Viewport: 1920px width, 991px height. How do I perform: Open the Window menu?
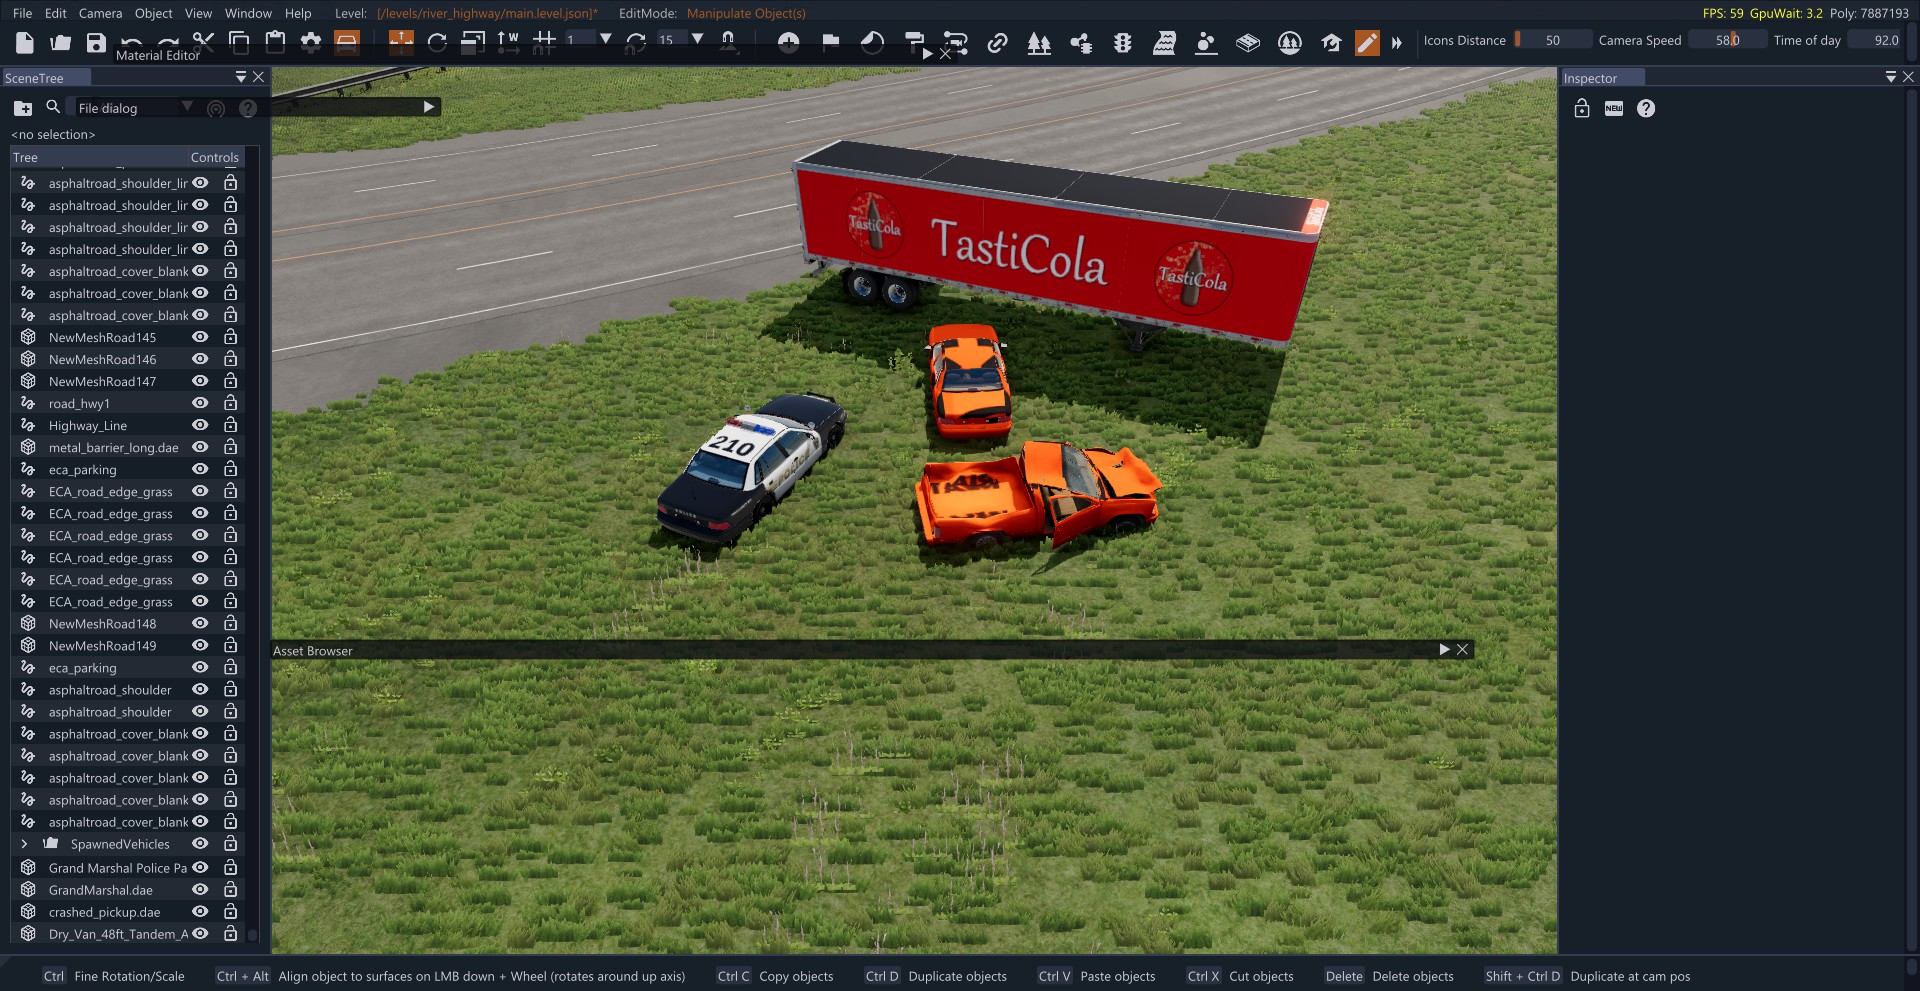248,13
